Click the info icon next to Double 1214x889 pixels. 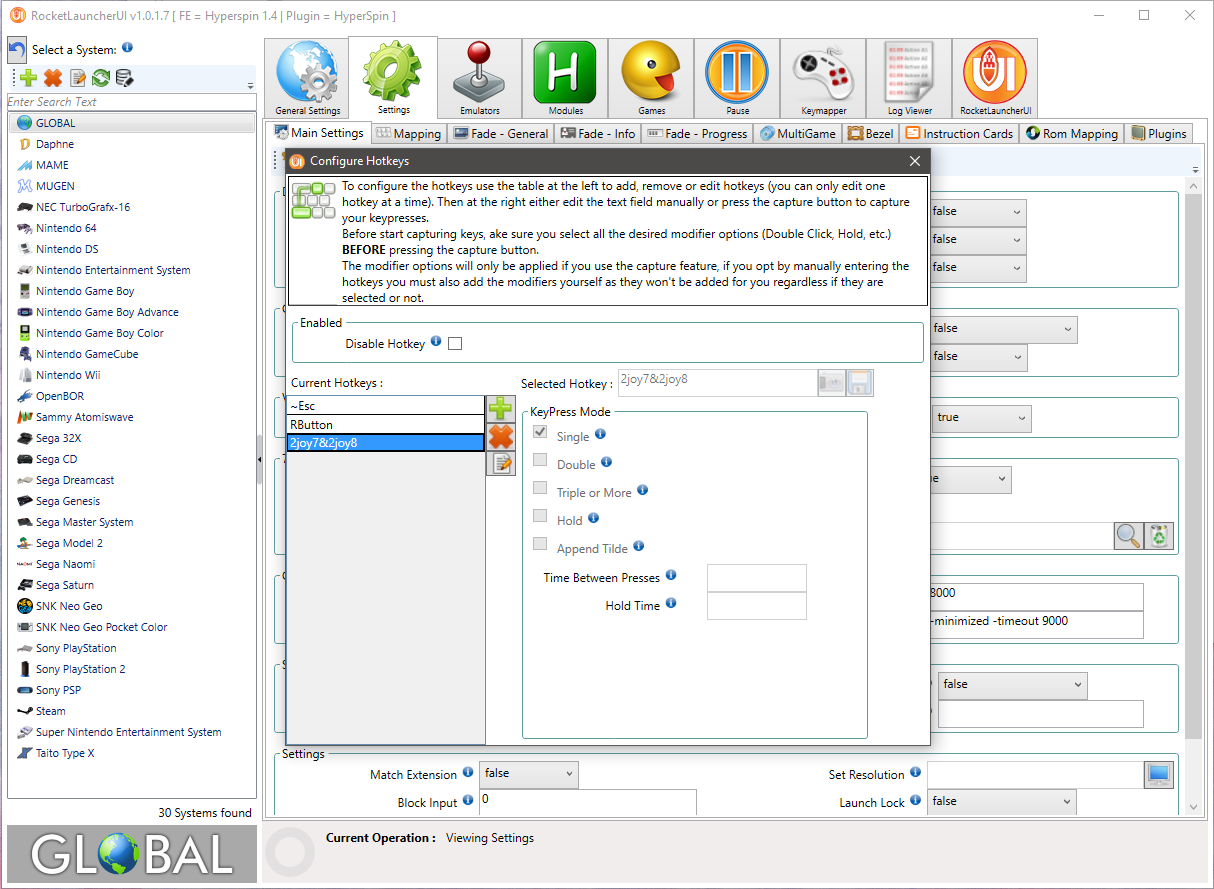(x=606, y=462)
